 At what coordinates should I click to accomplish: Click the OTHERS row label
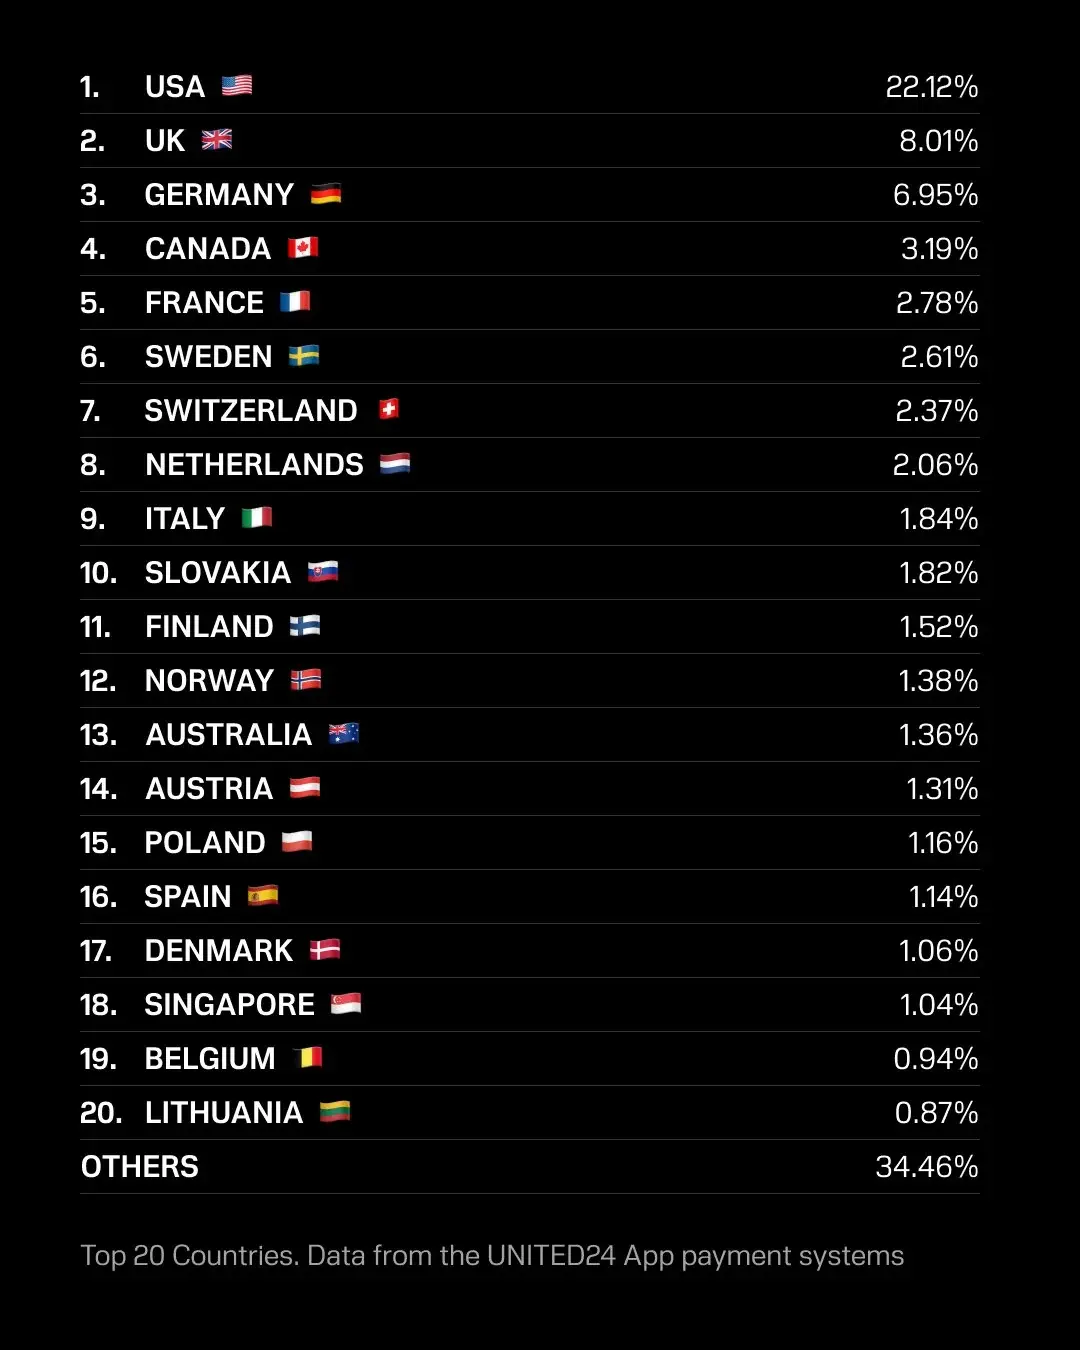coord(140,1166)
